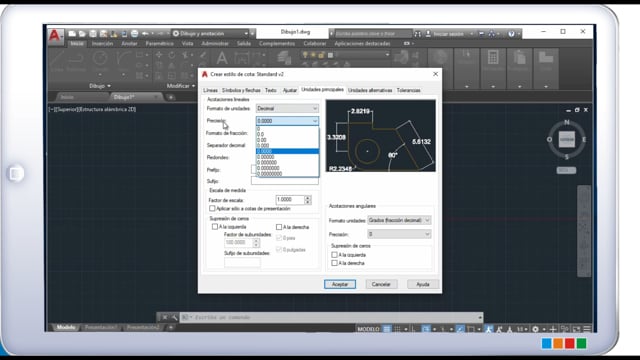640x360 pixels.
Task: Click the add new layout plus tab
Action: [x=171, y=327]
